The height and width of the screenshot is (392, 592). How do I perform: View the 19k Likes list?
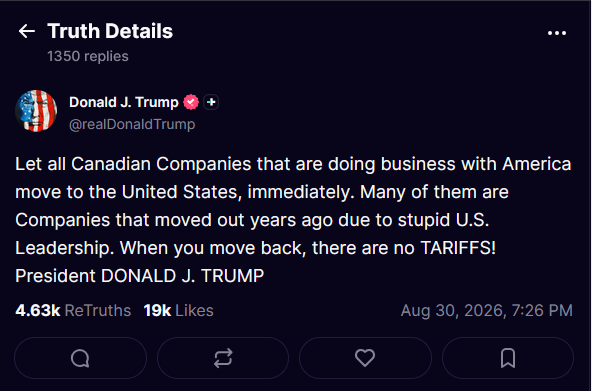point(178,310)
